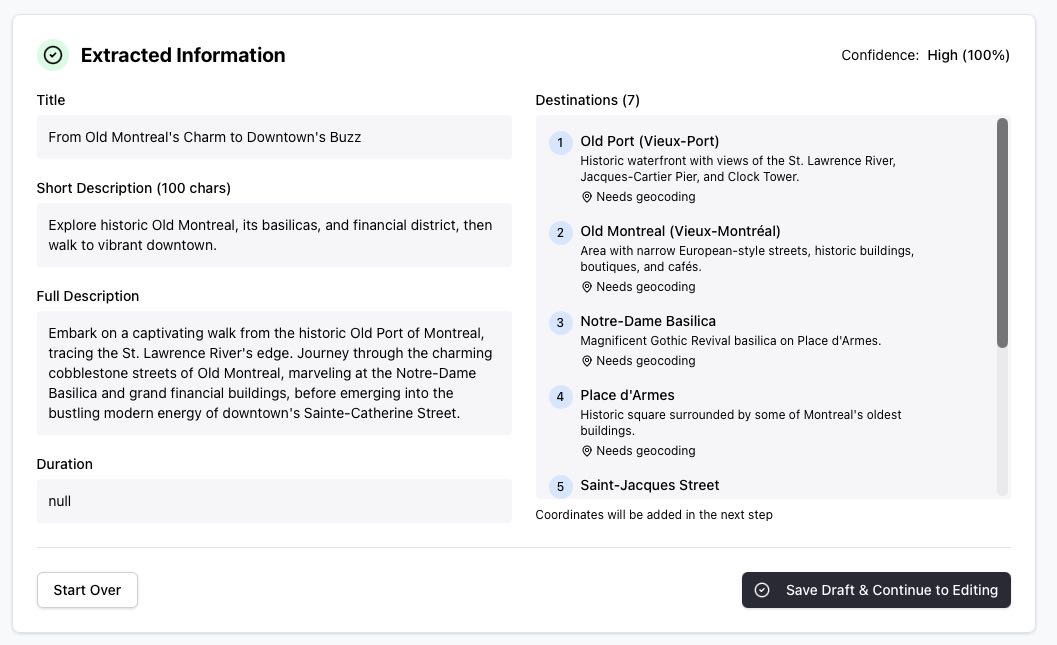Image resolution: width=1057 pixels, height=645 pixels.
Task: Click the green checkmark icon beside Extracted Information
Action: point(53,55)
